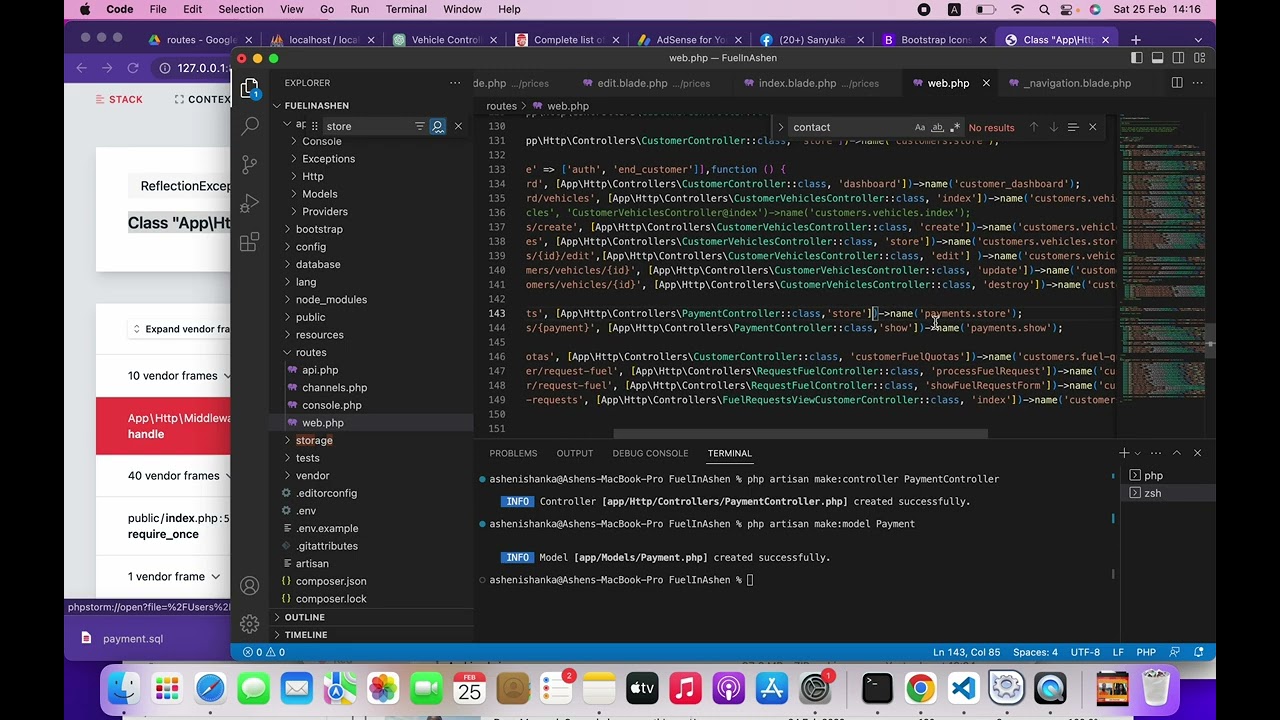The width and height of the screenshot is (1280, 720).
Task: Switch to the DEBUG CONSOLE panel tab
Action: pyautogui.click(x=650, y=453)
